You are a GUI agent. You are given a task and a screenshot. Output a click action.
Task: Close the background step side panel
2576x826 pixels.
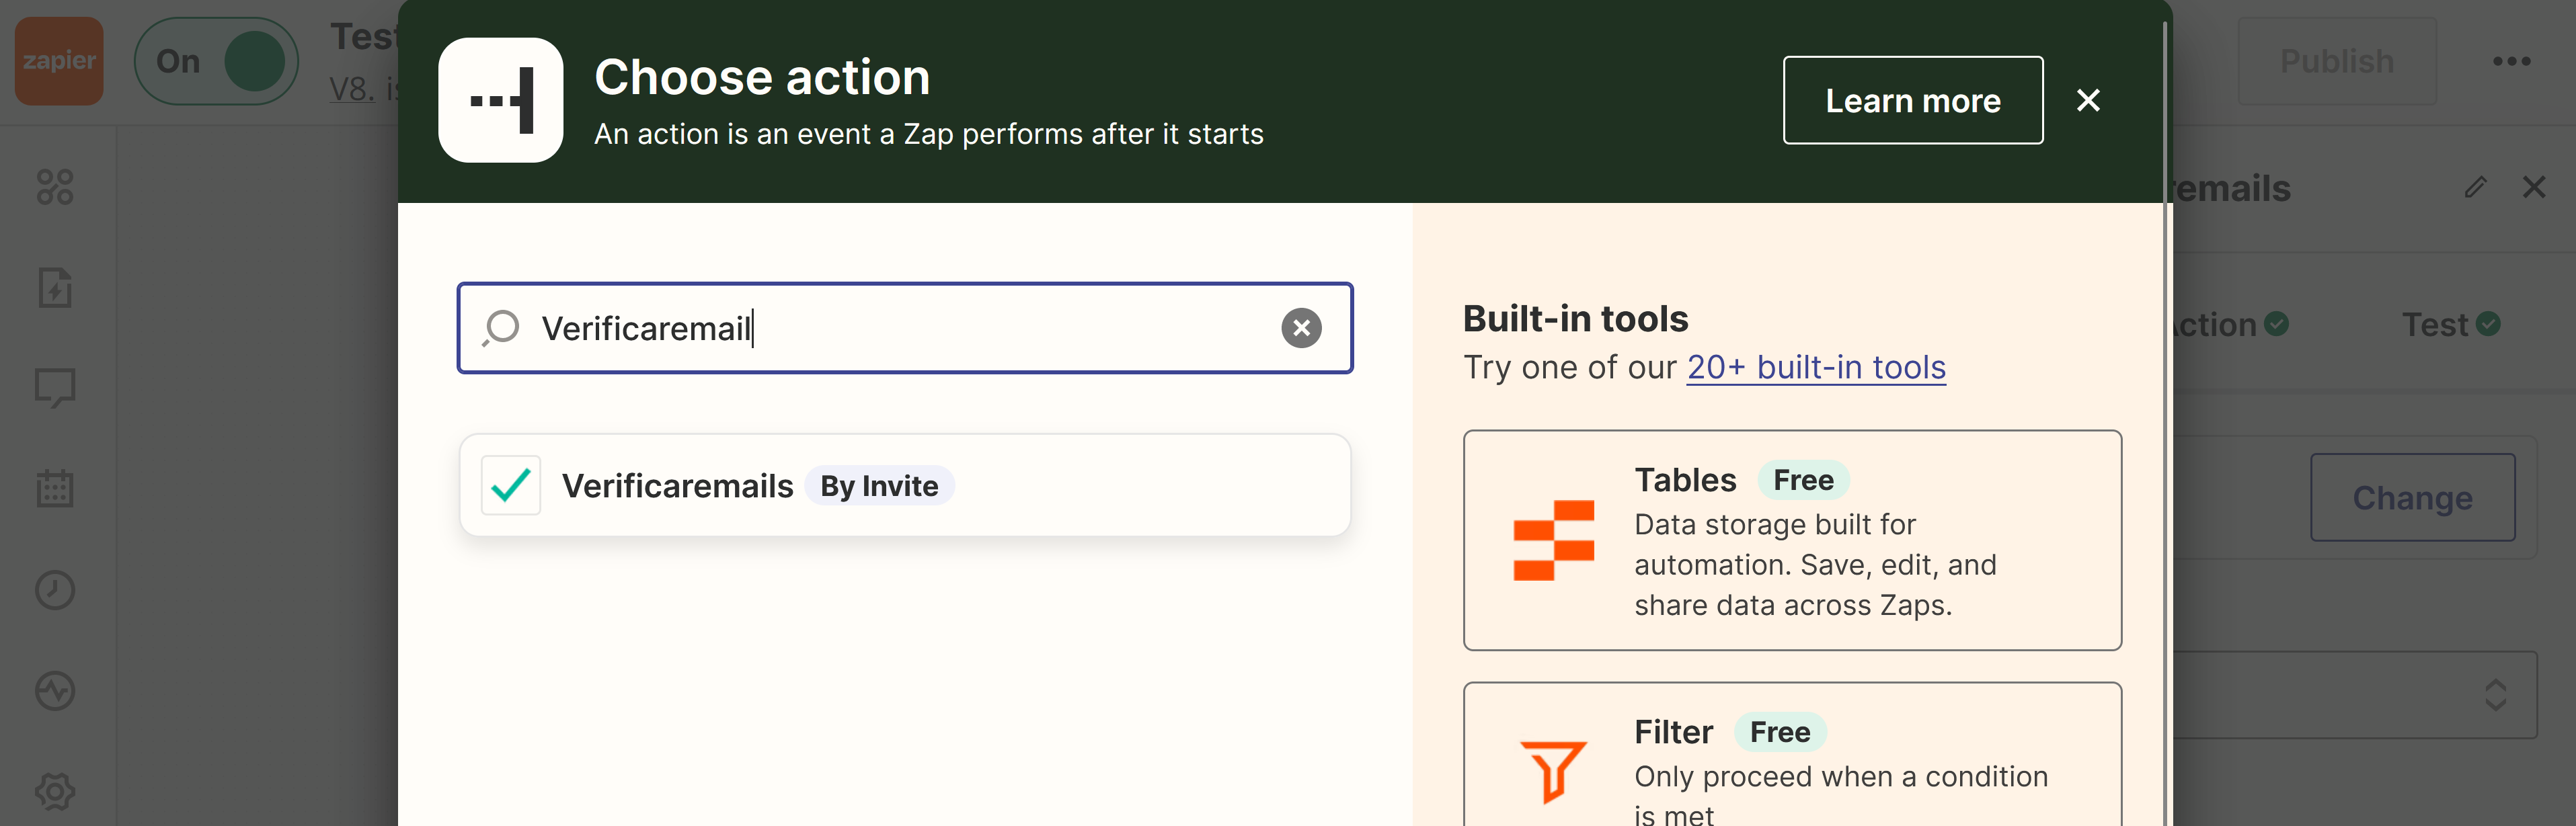pos(2534,187)
